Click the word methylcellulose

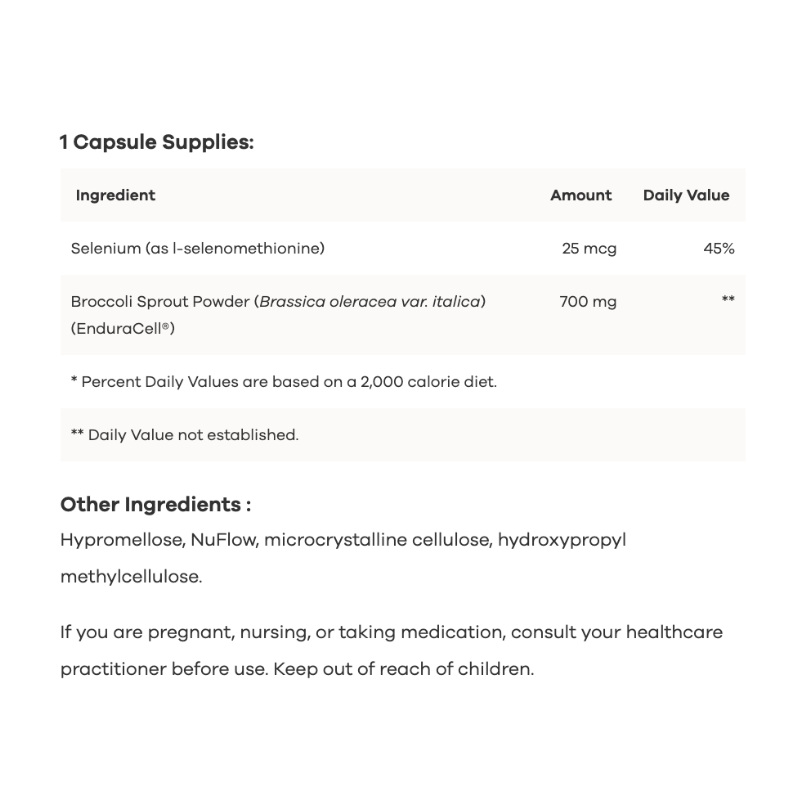[130, 576]
